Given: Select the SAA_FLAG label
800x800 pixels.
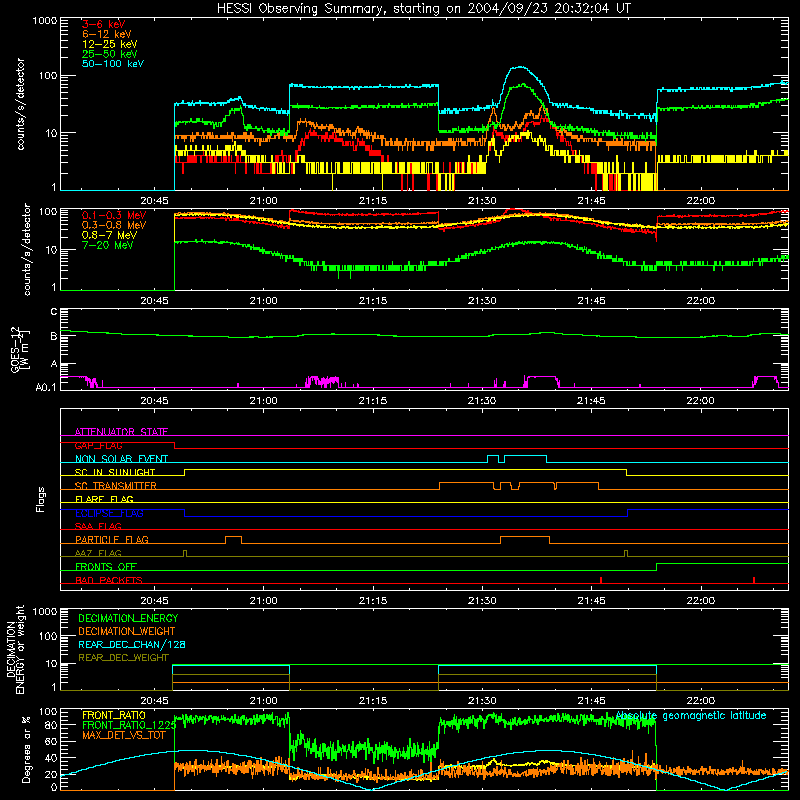Looking at the screenshot, I should (x=98, y=526).
